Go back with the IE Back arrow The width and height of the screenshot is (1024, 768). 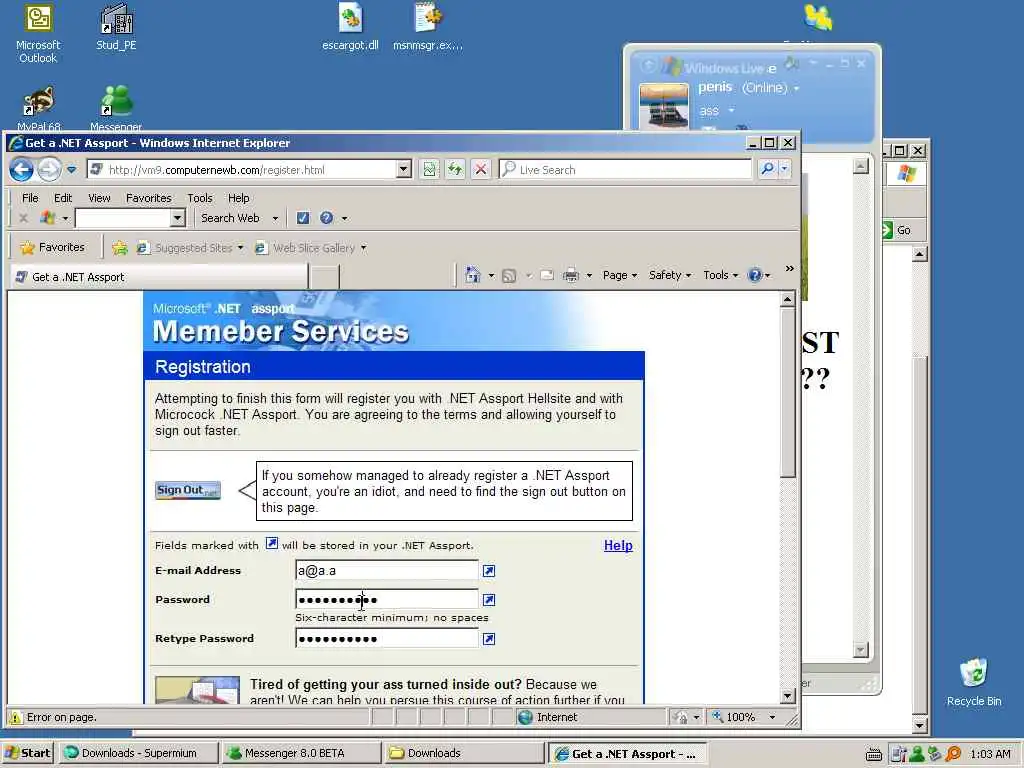[22, 170]
